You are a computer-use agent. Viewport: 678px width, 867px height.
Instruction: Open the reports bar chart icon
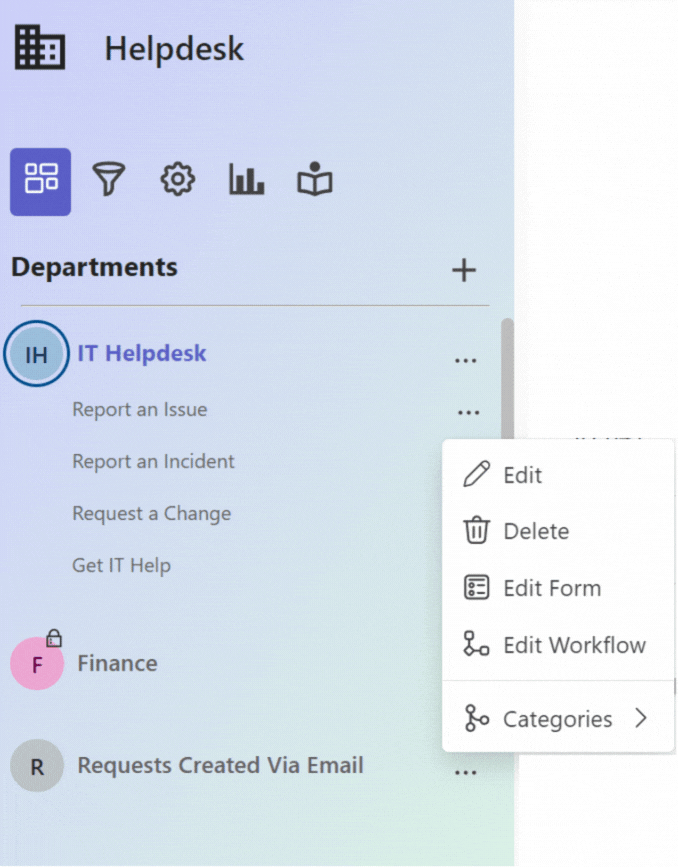pos(246,179)
